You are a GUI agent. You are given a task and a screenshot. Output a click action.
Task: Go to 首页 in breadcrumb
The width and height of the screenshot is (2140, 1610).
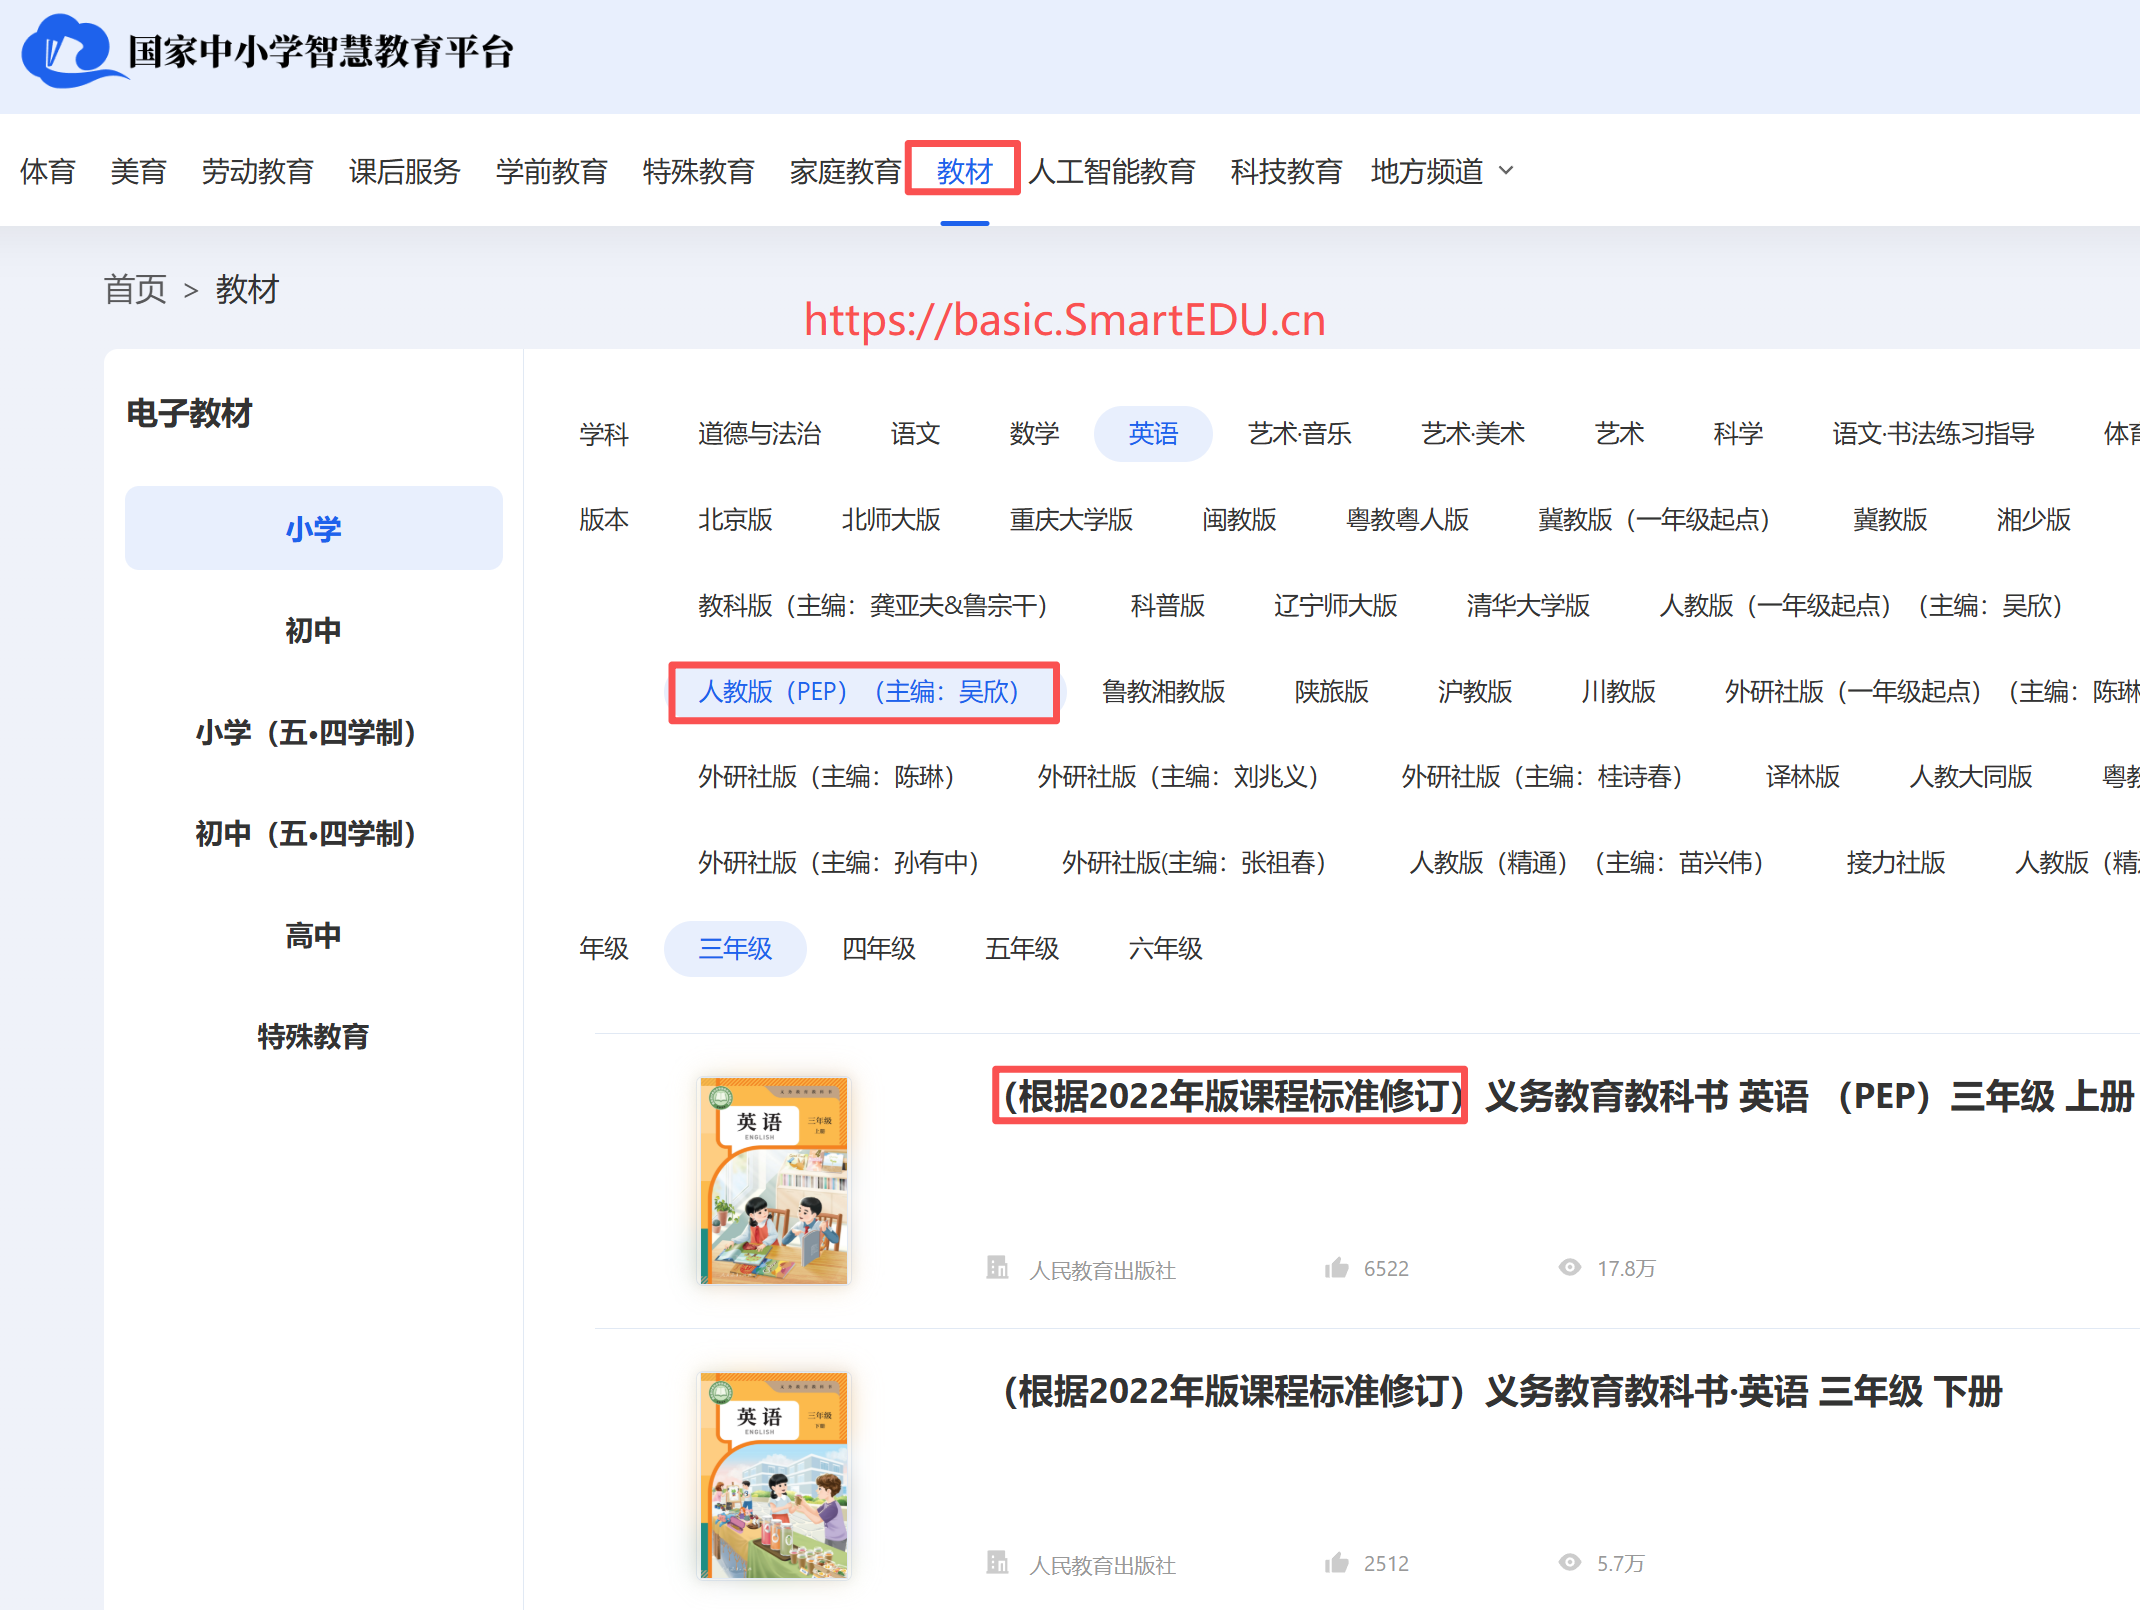coord(135,289)
